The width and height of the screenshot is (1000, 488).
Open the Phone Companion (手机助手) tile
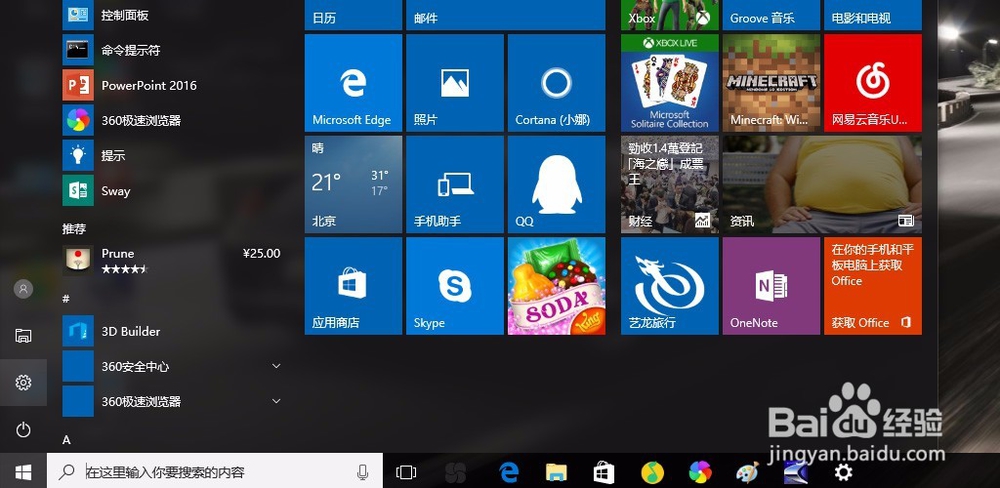pos(455,184)
